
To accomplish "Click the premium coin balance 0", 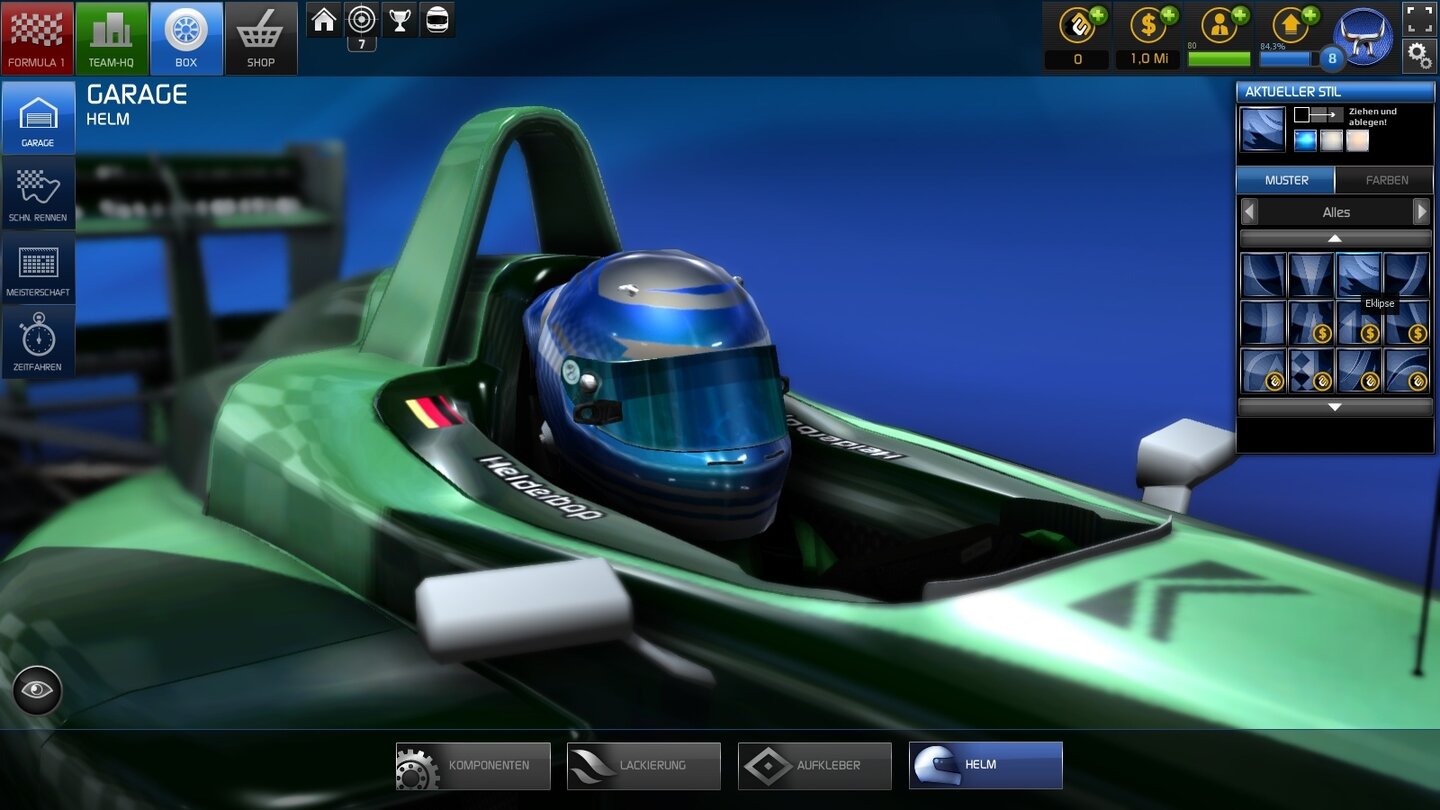I will pos(1077,59).
